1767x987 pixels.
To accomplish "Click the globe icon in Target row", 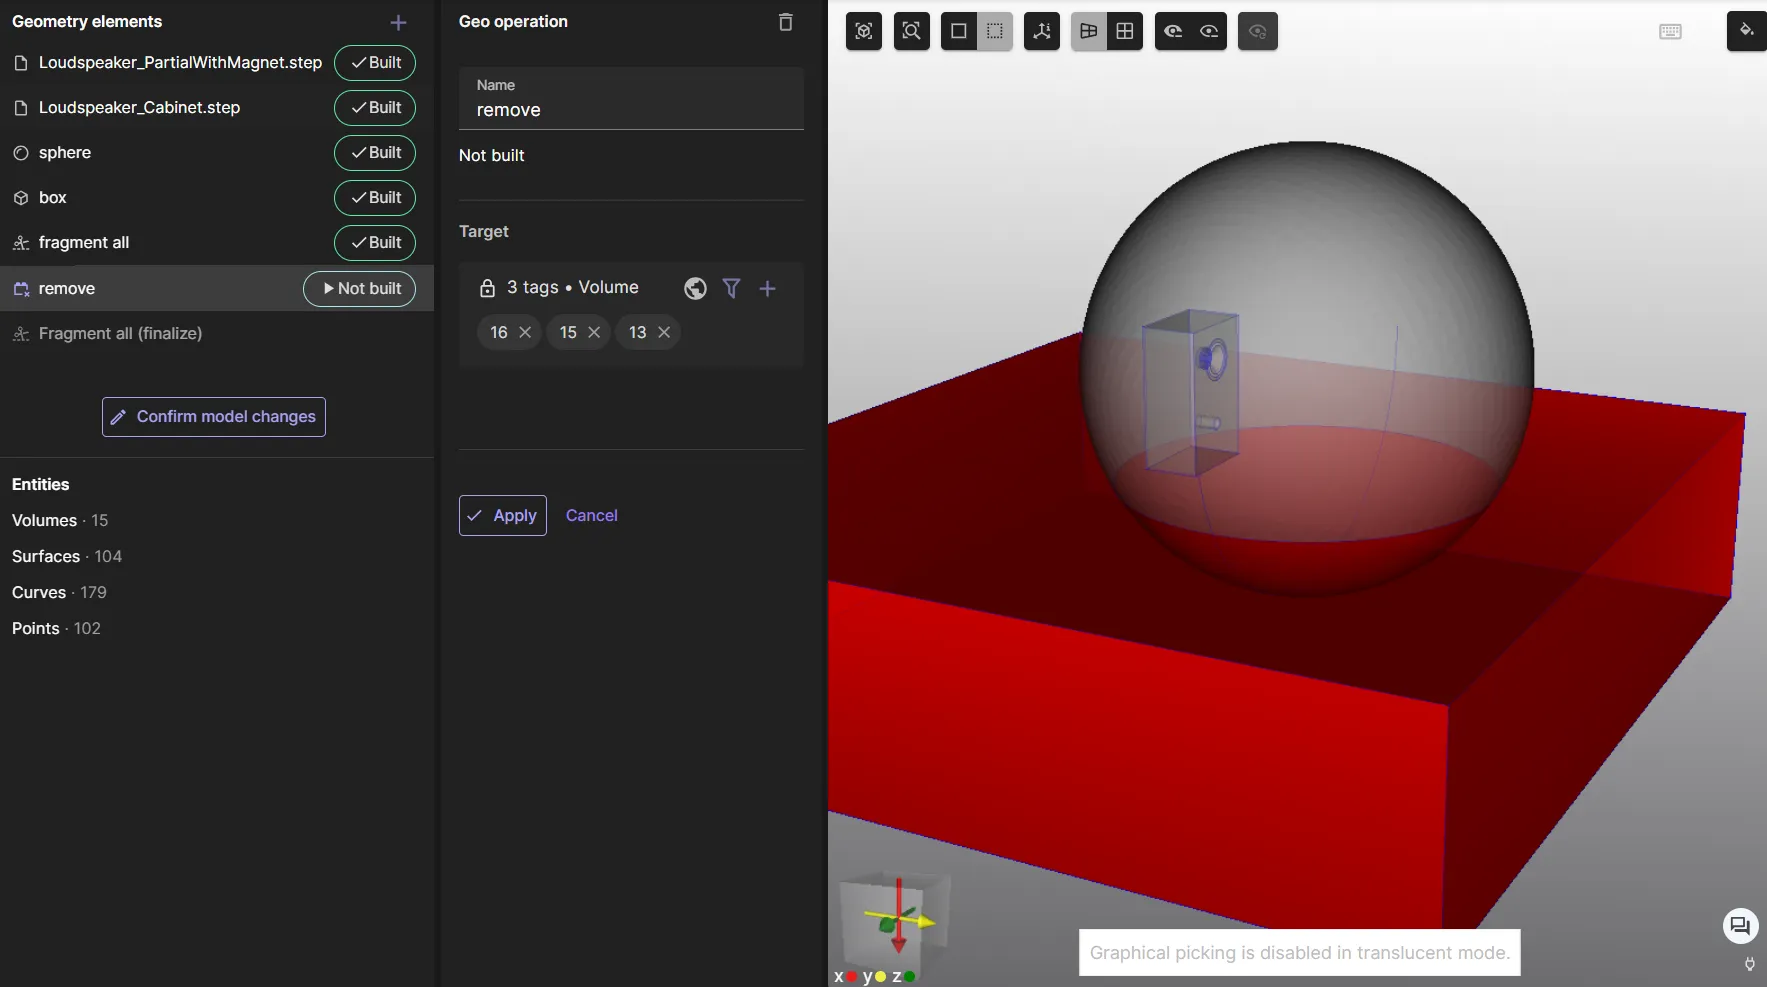I will click(695, 288).
